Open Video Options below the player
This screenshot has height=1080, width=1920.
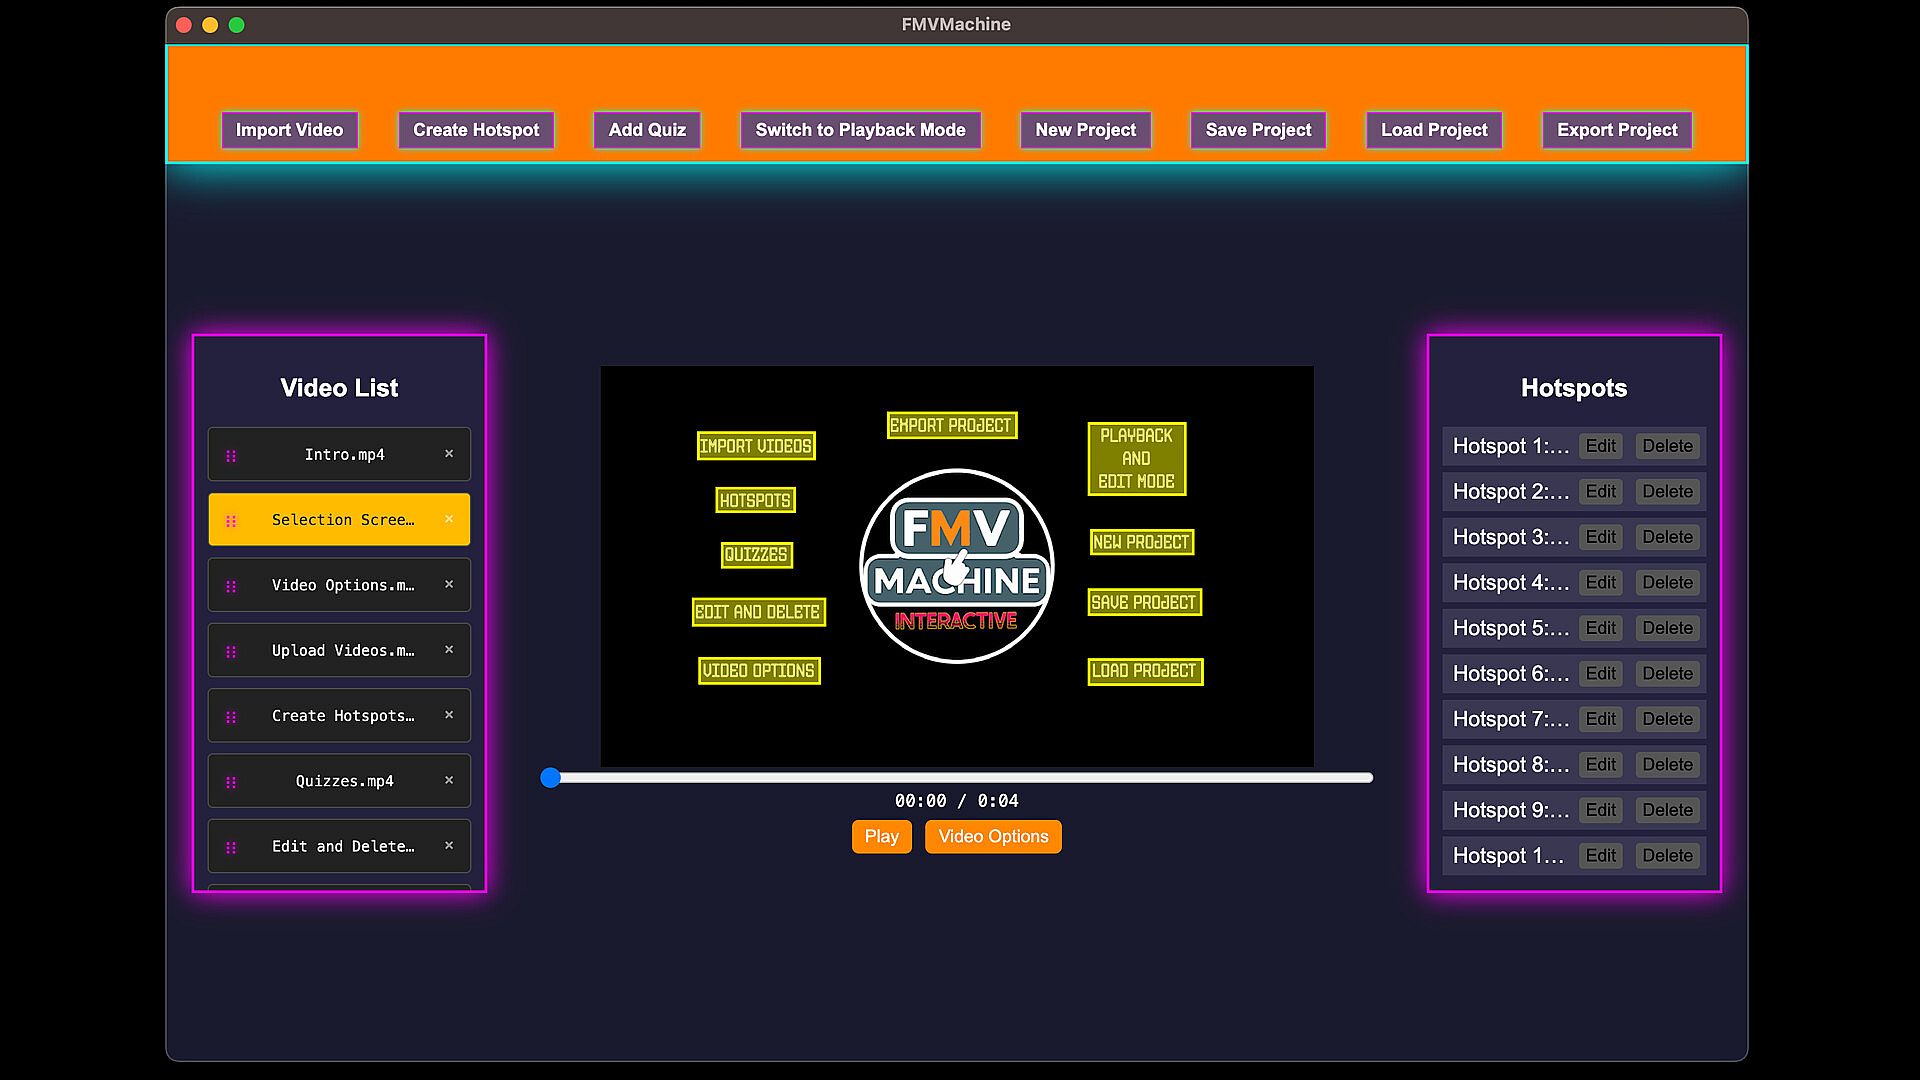(993, 837)
